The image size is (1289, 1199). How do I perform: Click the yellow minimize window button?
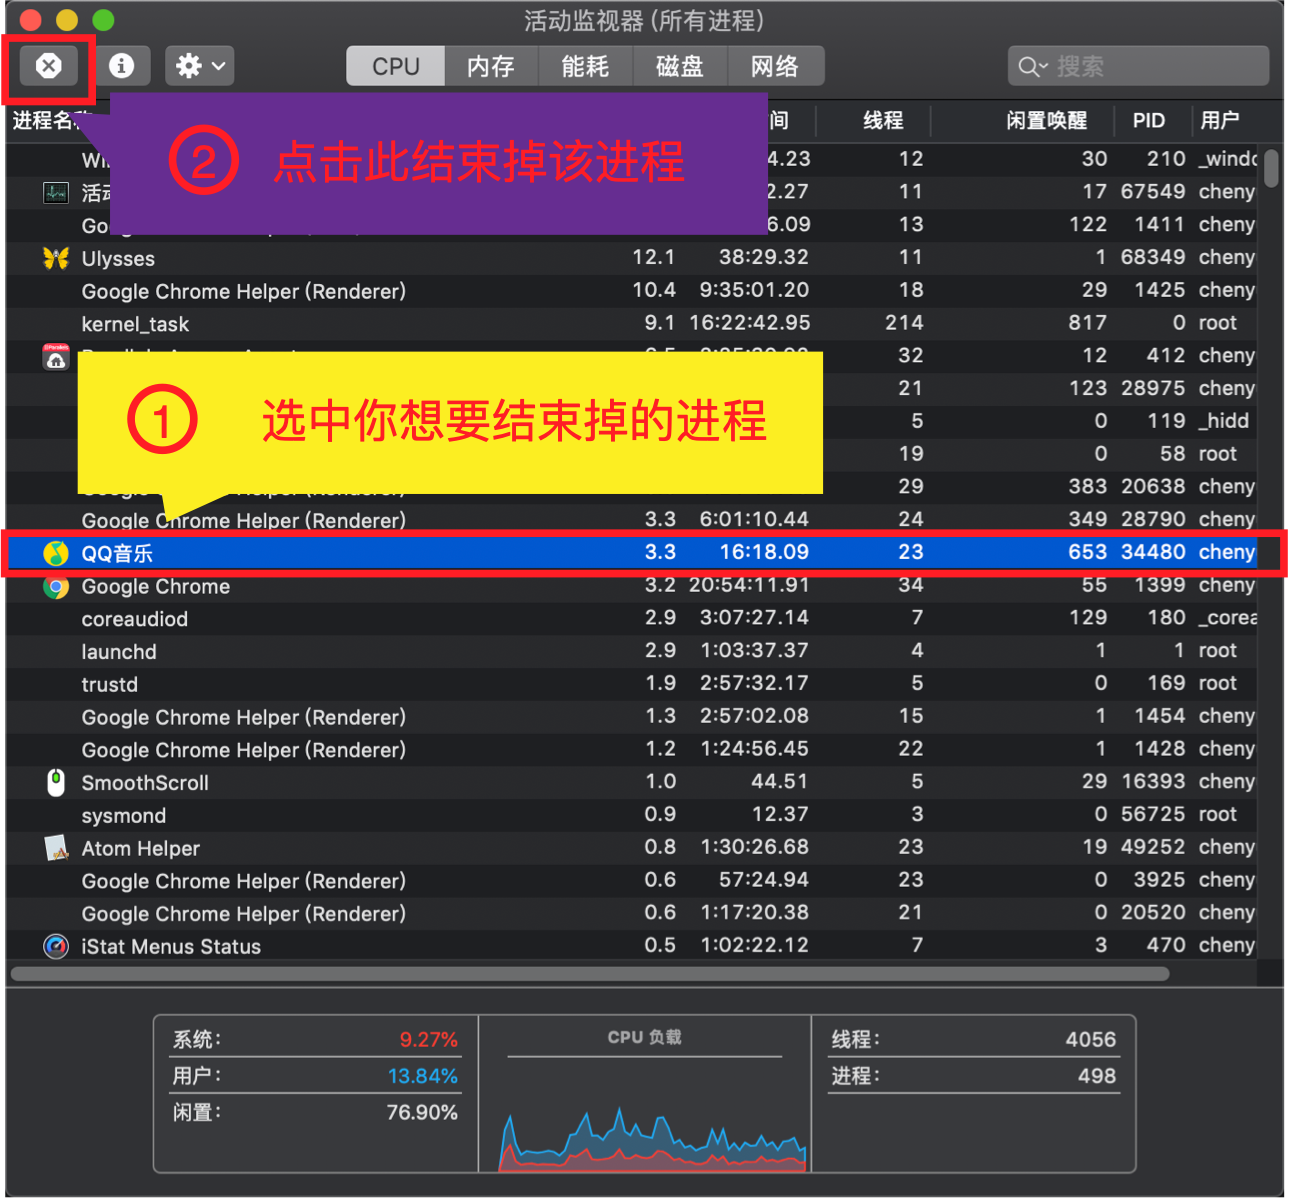pyautogui.click(x=67, y=20)
